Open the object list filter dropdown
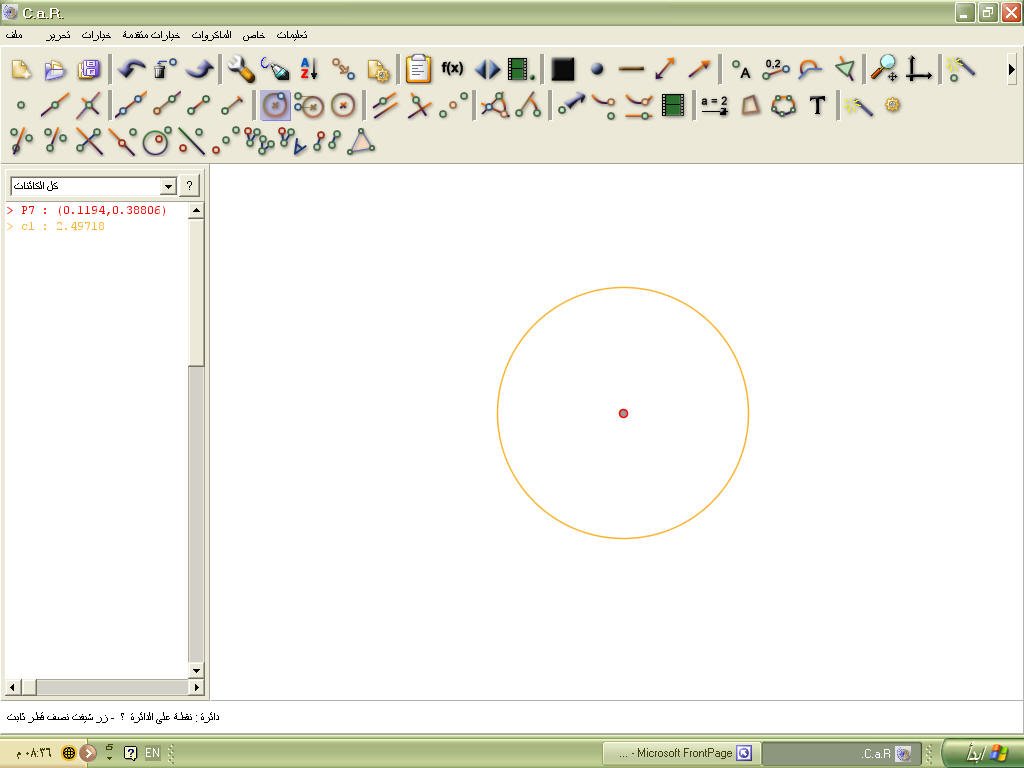 (168, 186)
